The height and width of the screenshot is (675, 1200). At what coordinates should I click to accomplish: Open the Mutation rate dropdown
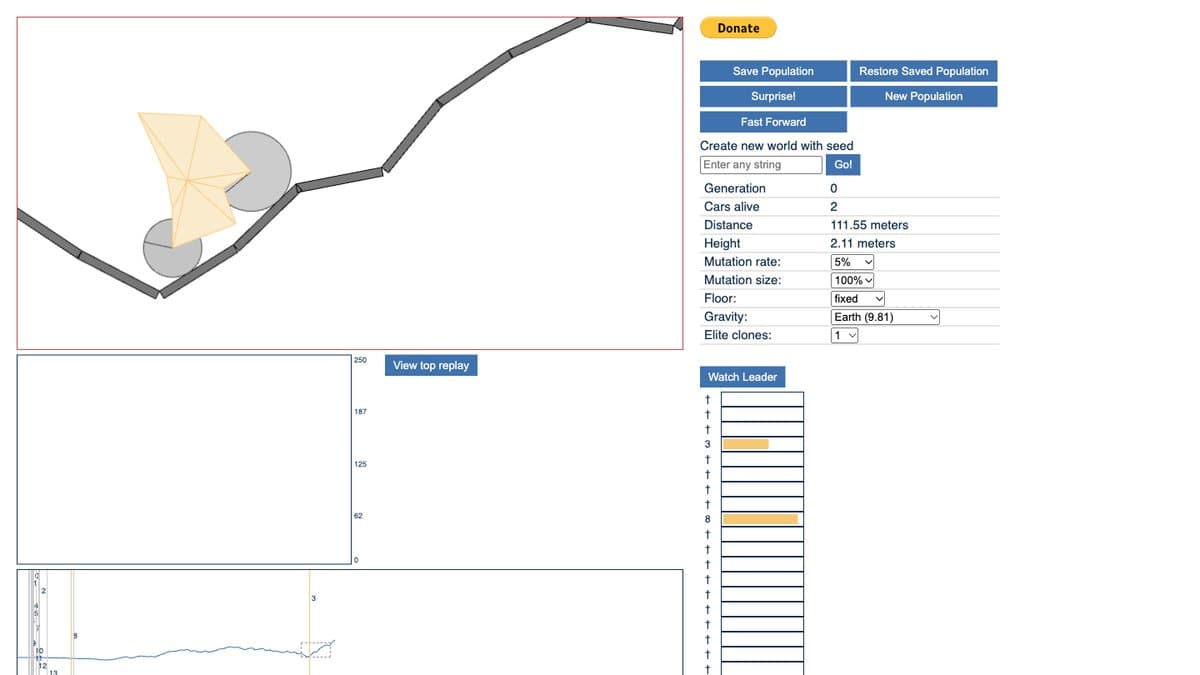click(x=853, y=262)
